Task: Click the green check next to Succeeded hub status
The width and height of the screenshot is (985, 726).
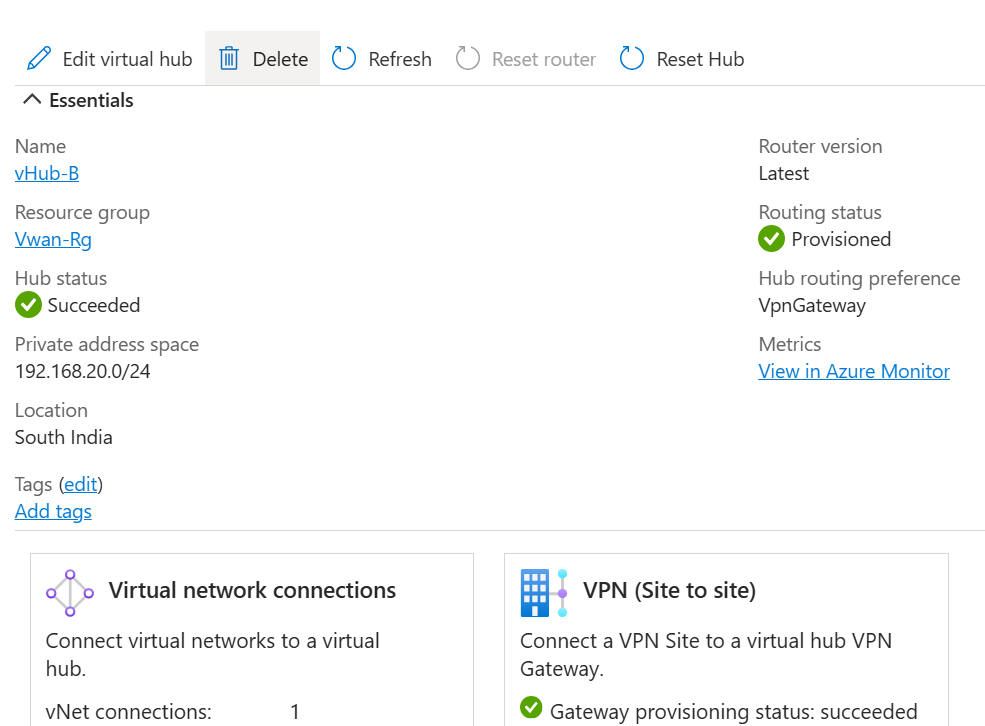Action: (x=27, y=305)
